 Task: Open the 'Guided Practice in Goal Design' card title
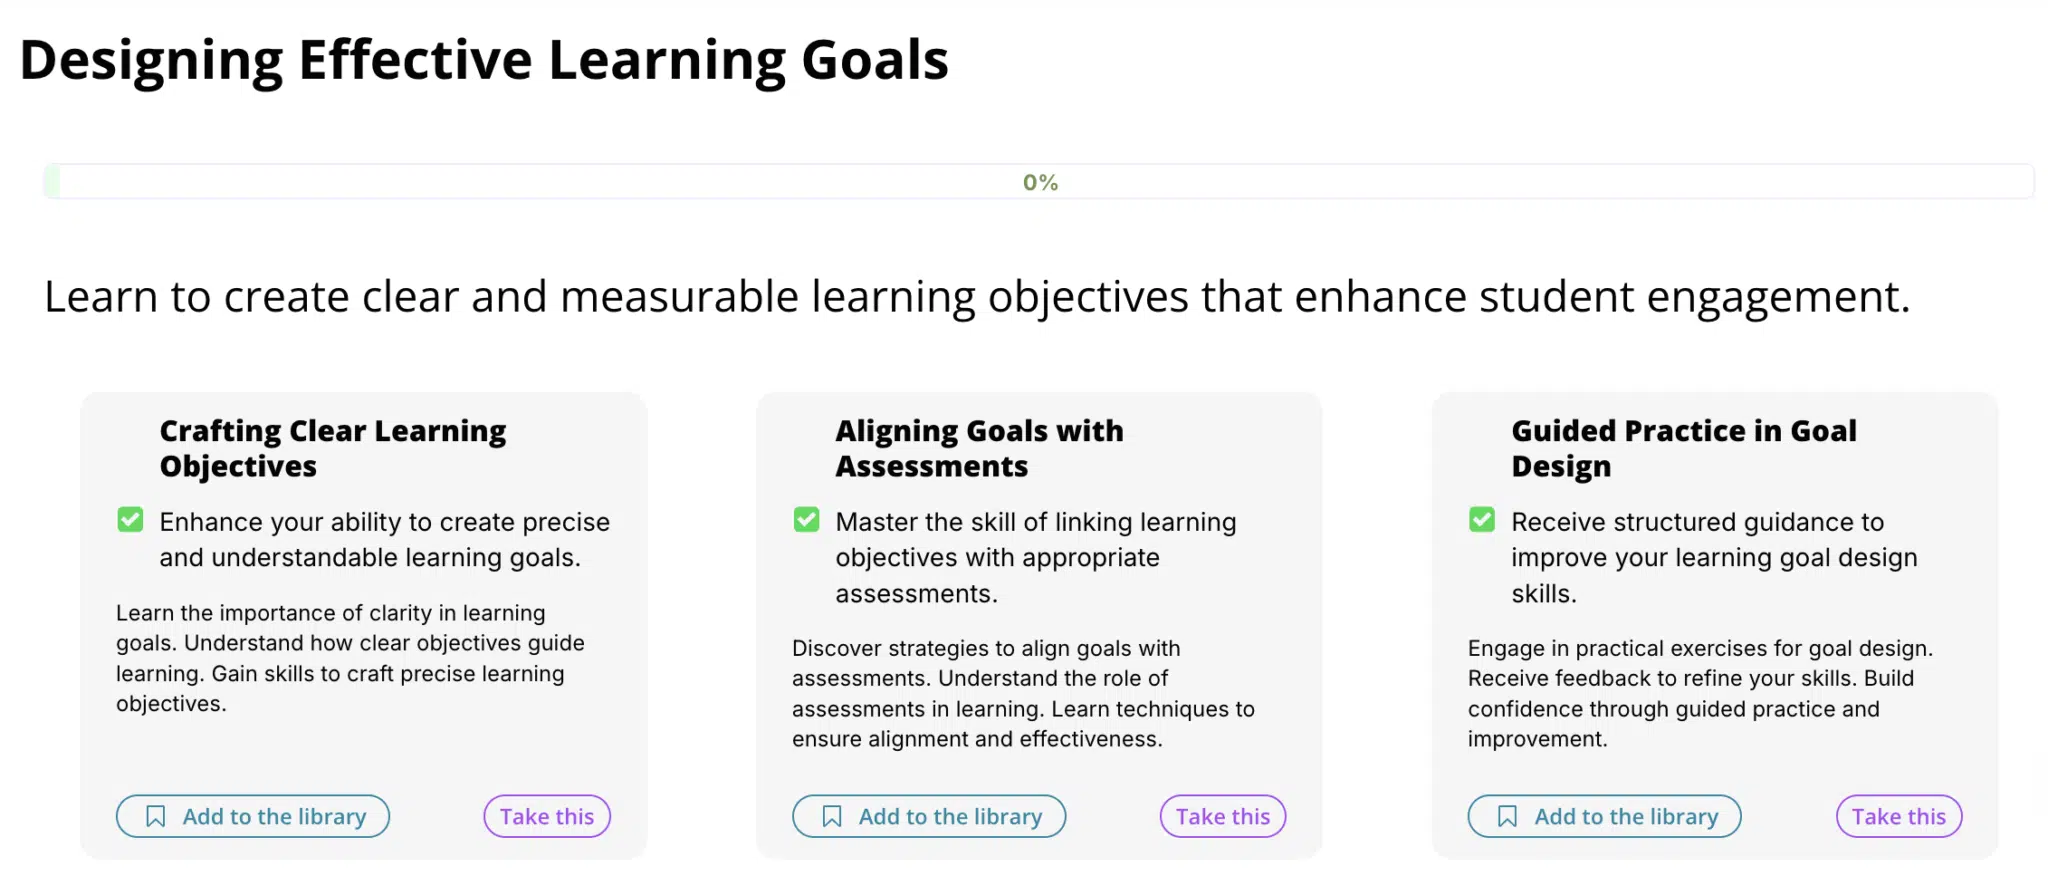[1684, 448]
